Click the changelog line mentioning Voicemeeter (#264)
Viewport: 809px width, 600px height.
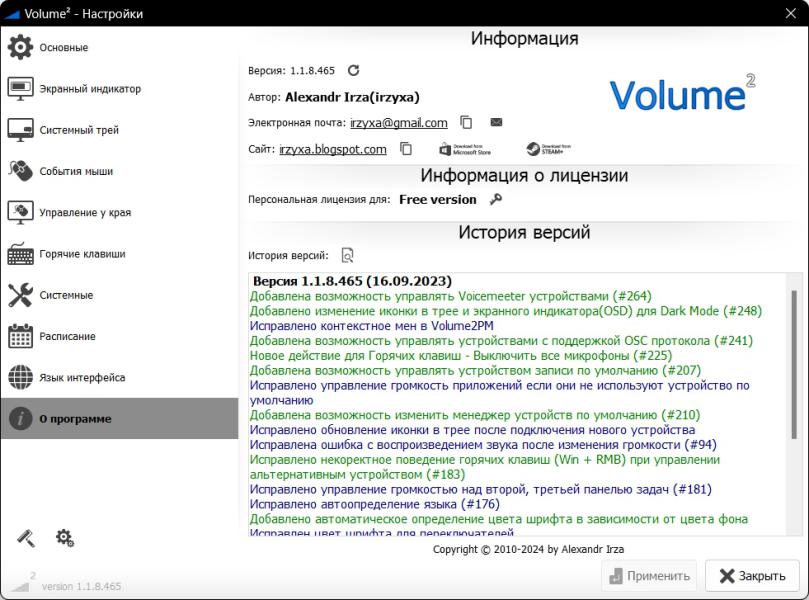click(x=450, y=296)
